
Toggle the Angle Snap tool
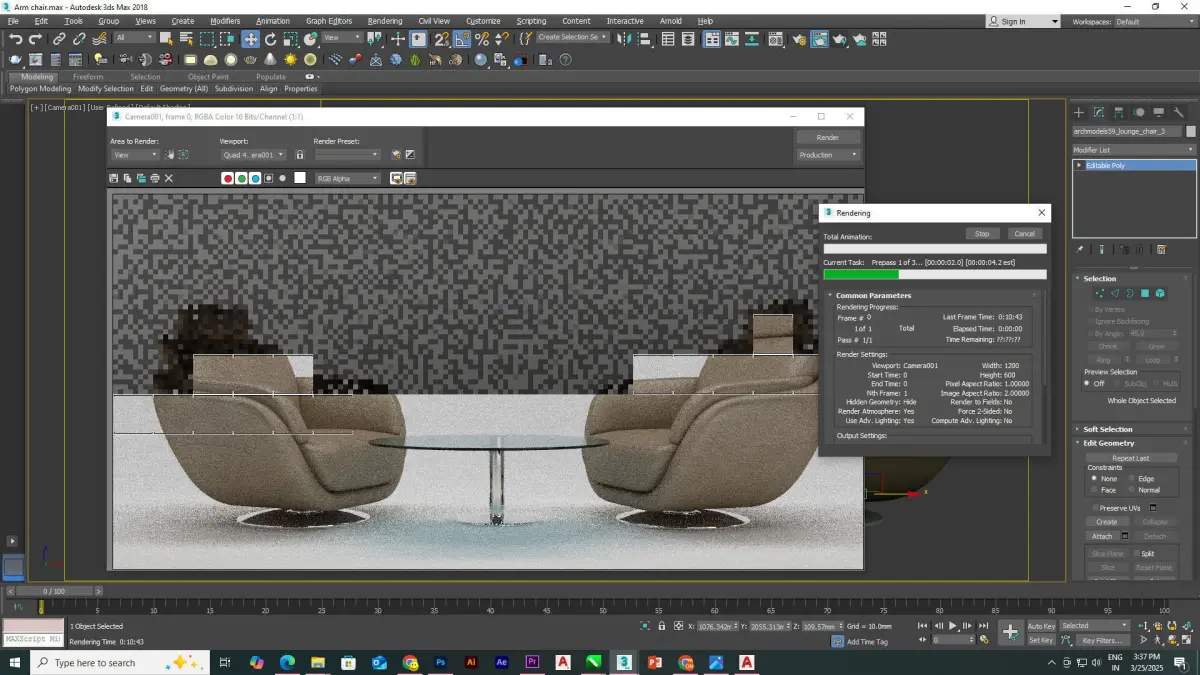(462, 39)
